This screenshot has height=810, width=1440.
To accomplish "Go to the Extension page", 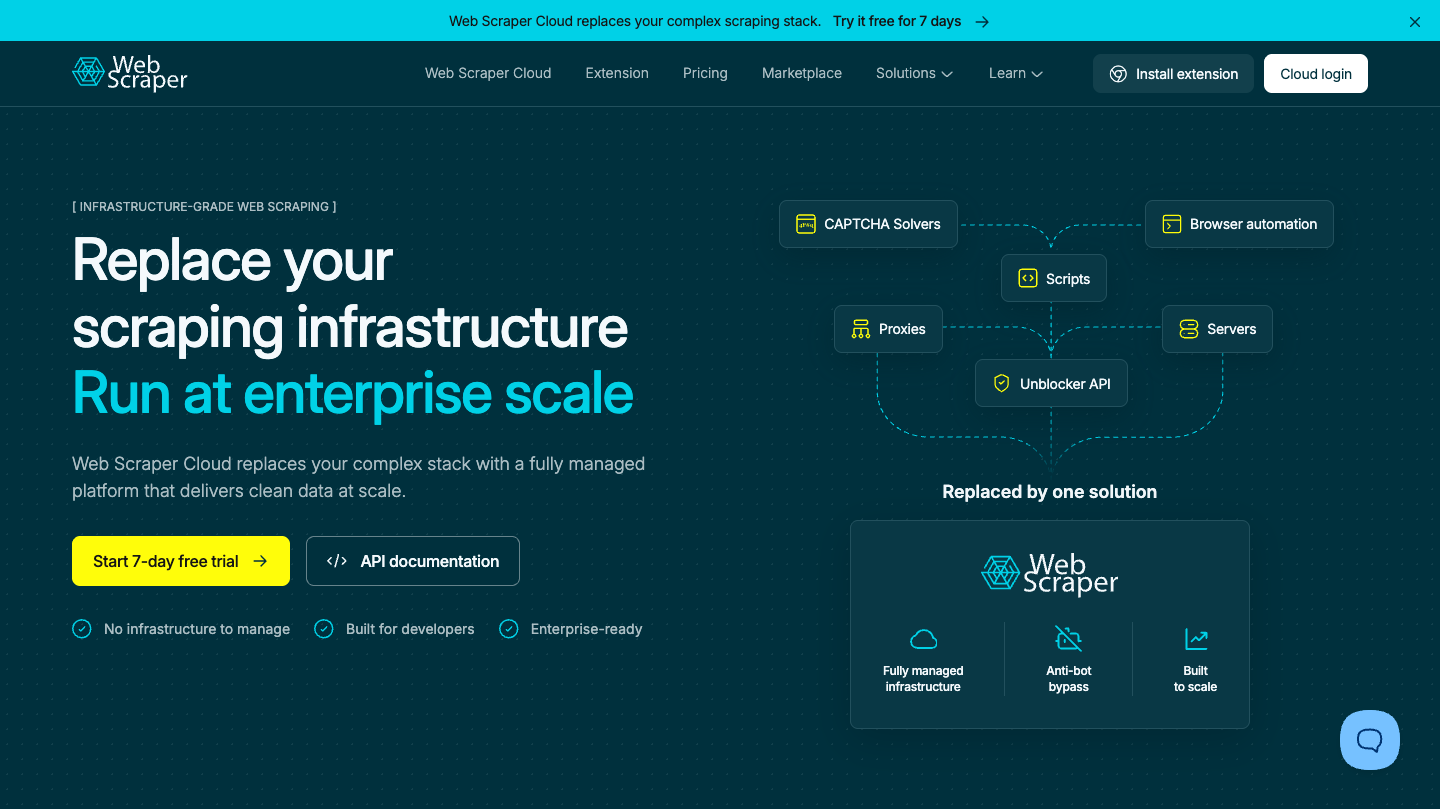I will [617, 73].
